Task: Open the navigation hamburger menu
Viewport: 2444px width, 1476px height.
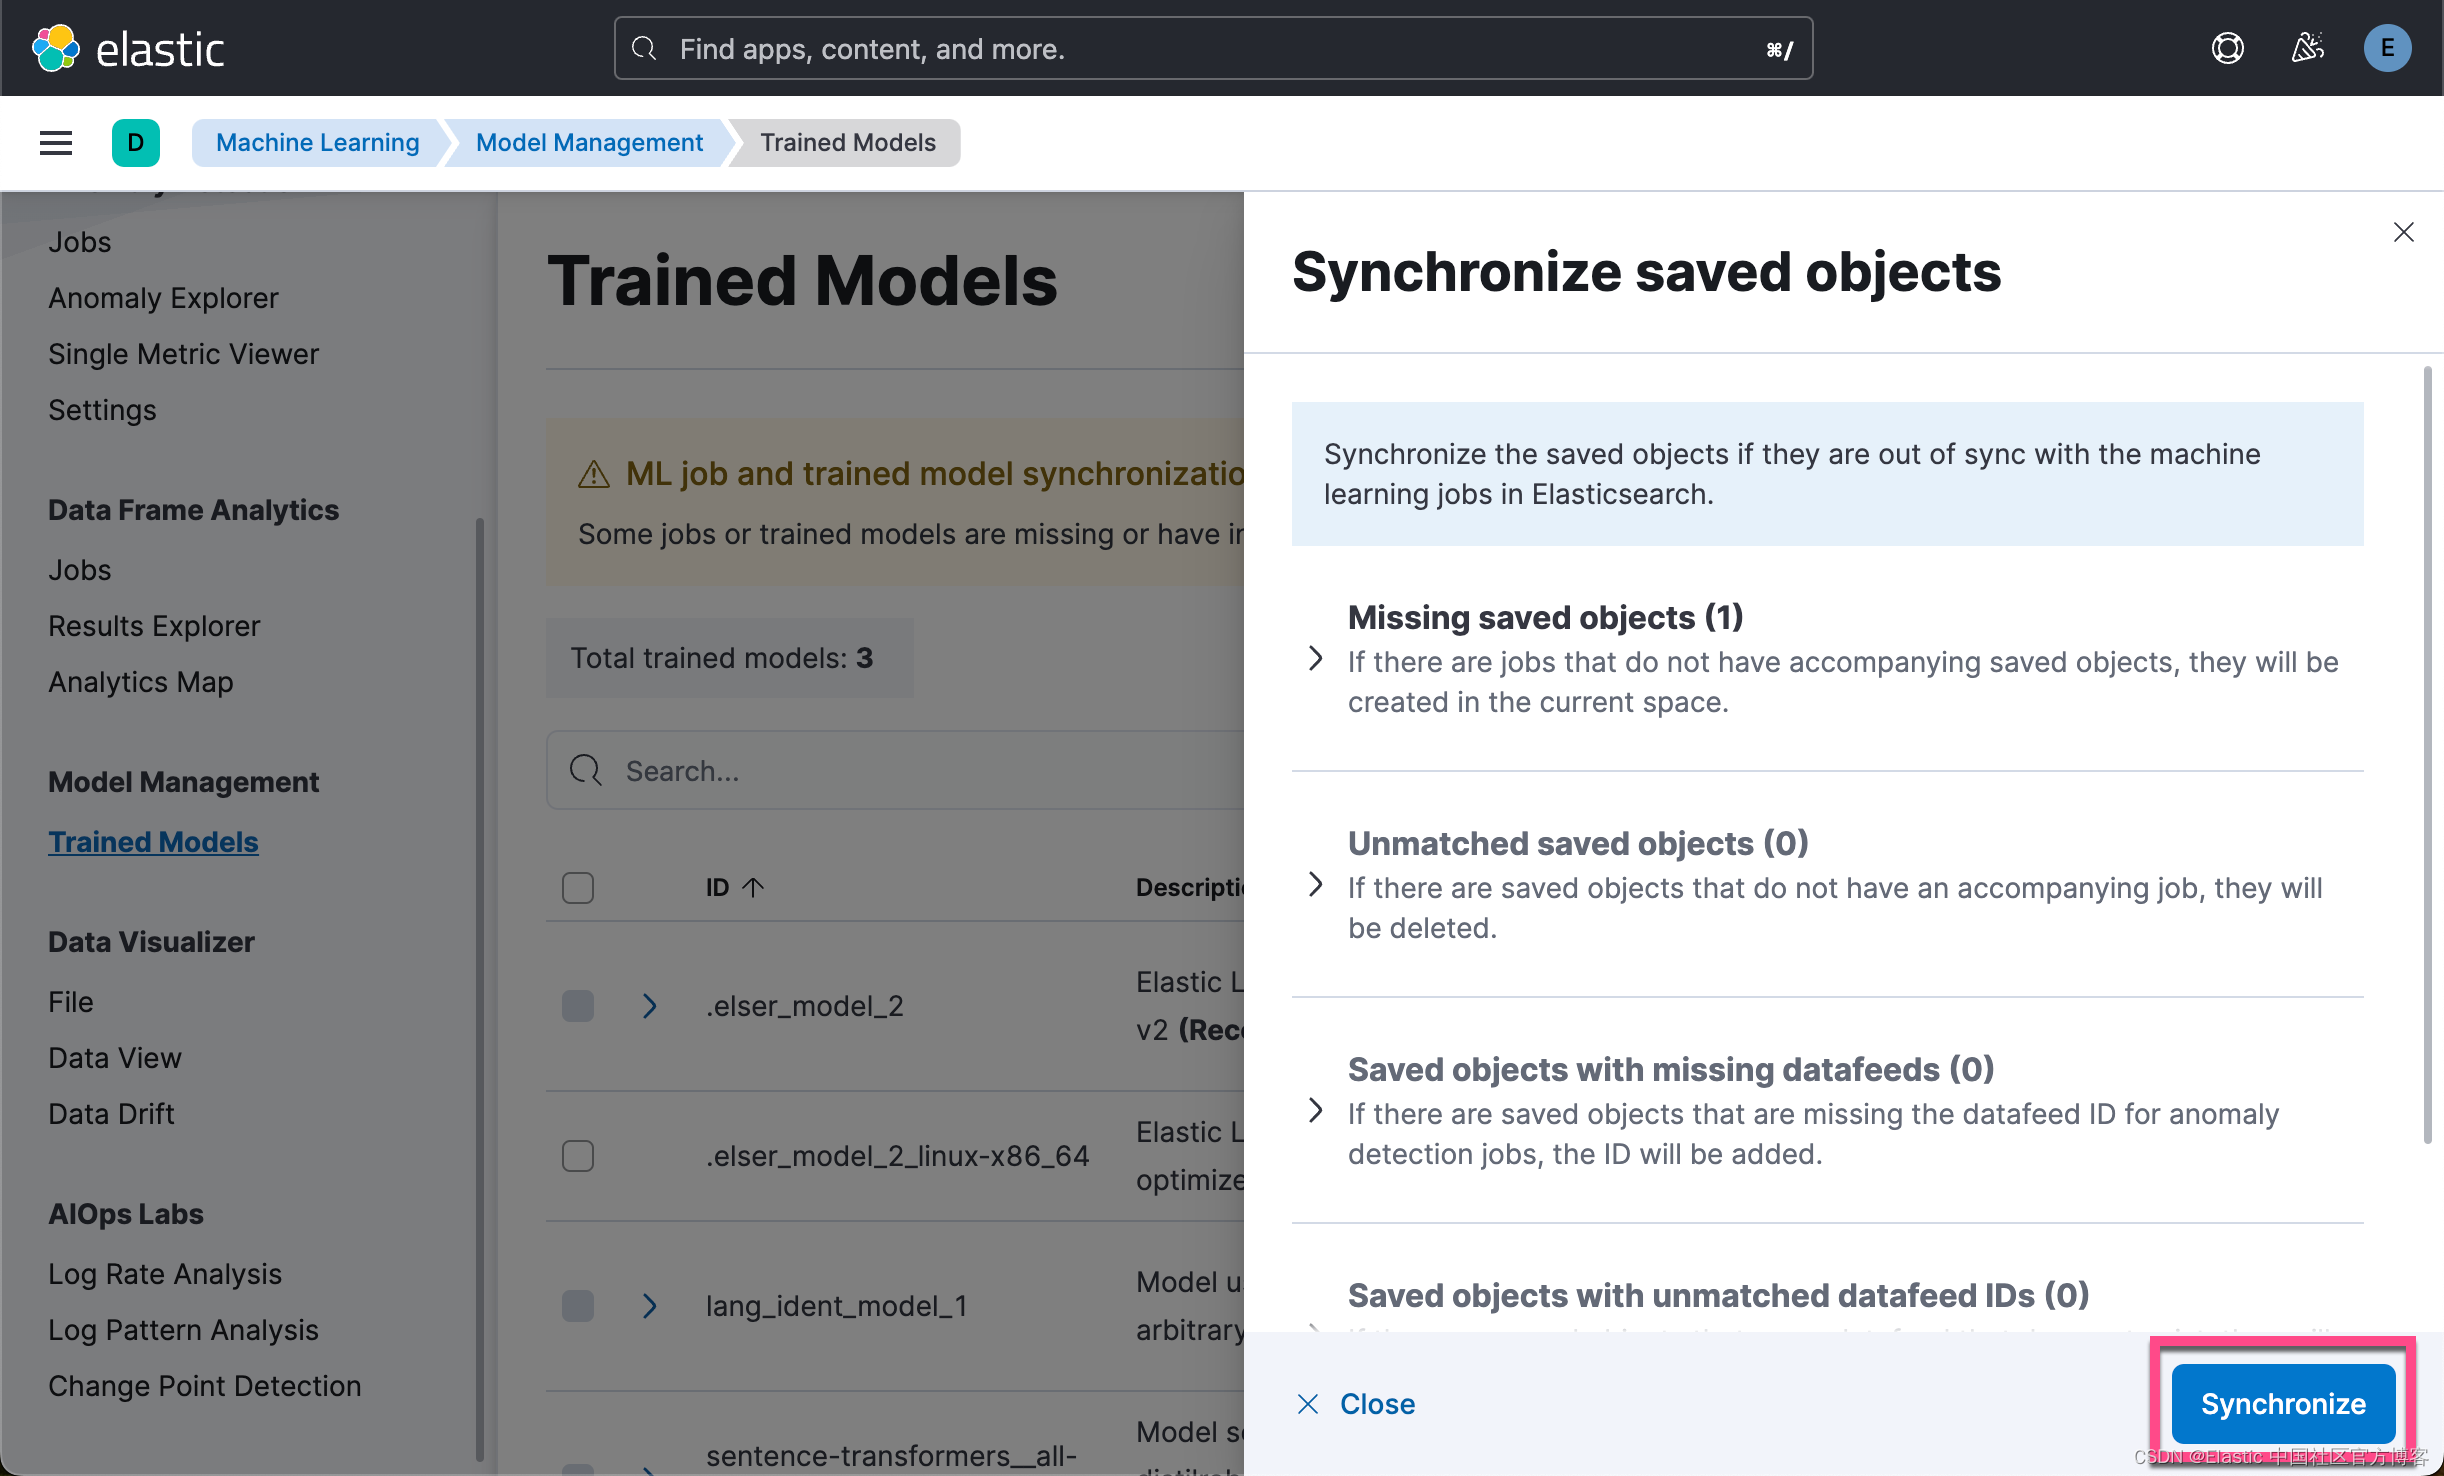Action: point(55,142)
